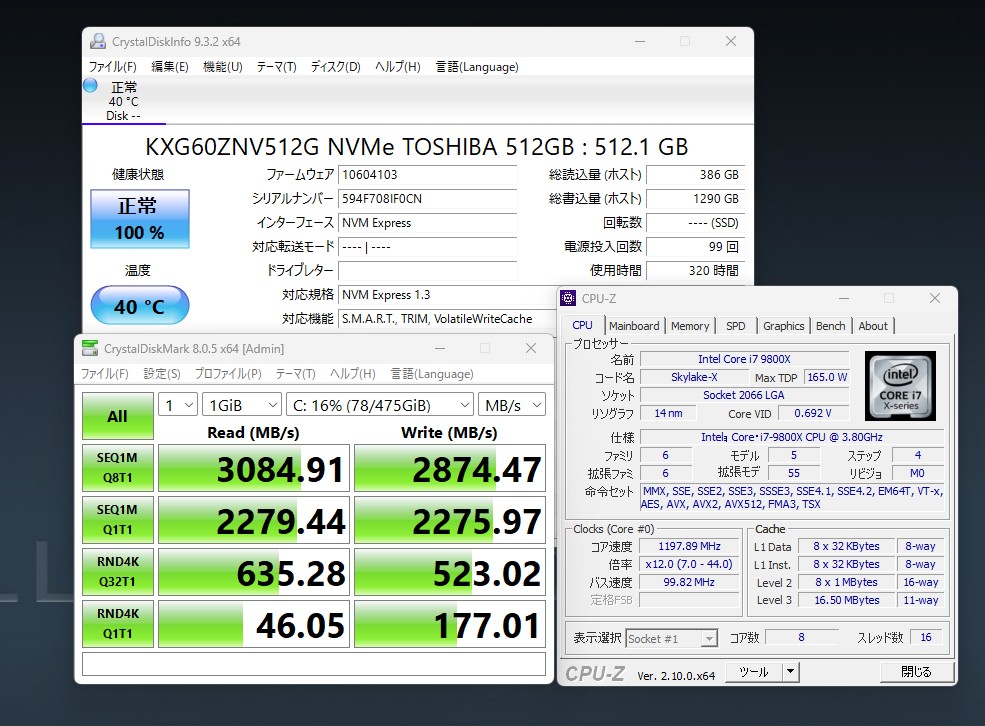
Task: Open 言語(Language) menu in CrystalDiskInfo
Action: (x=477, y=67)
